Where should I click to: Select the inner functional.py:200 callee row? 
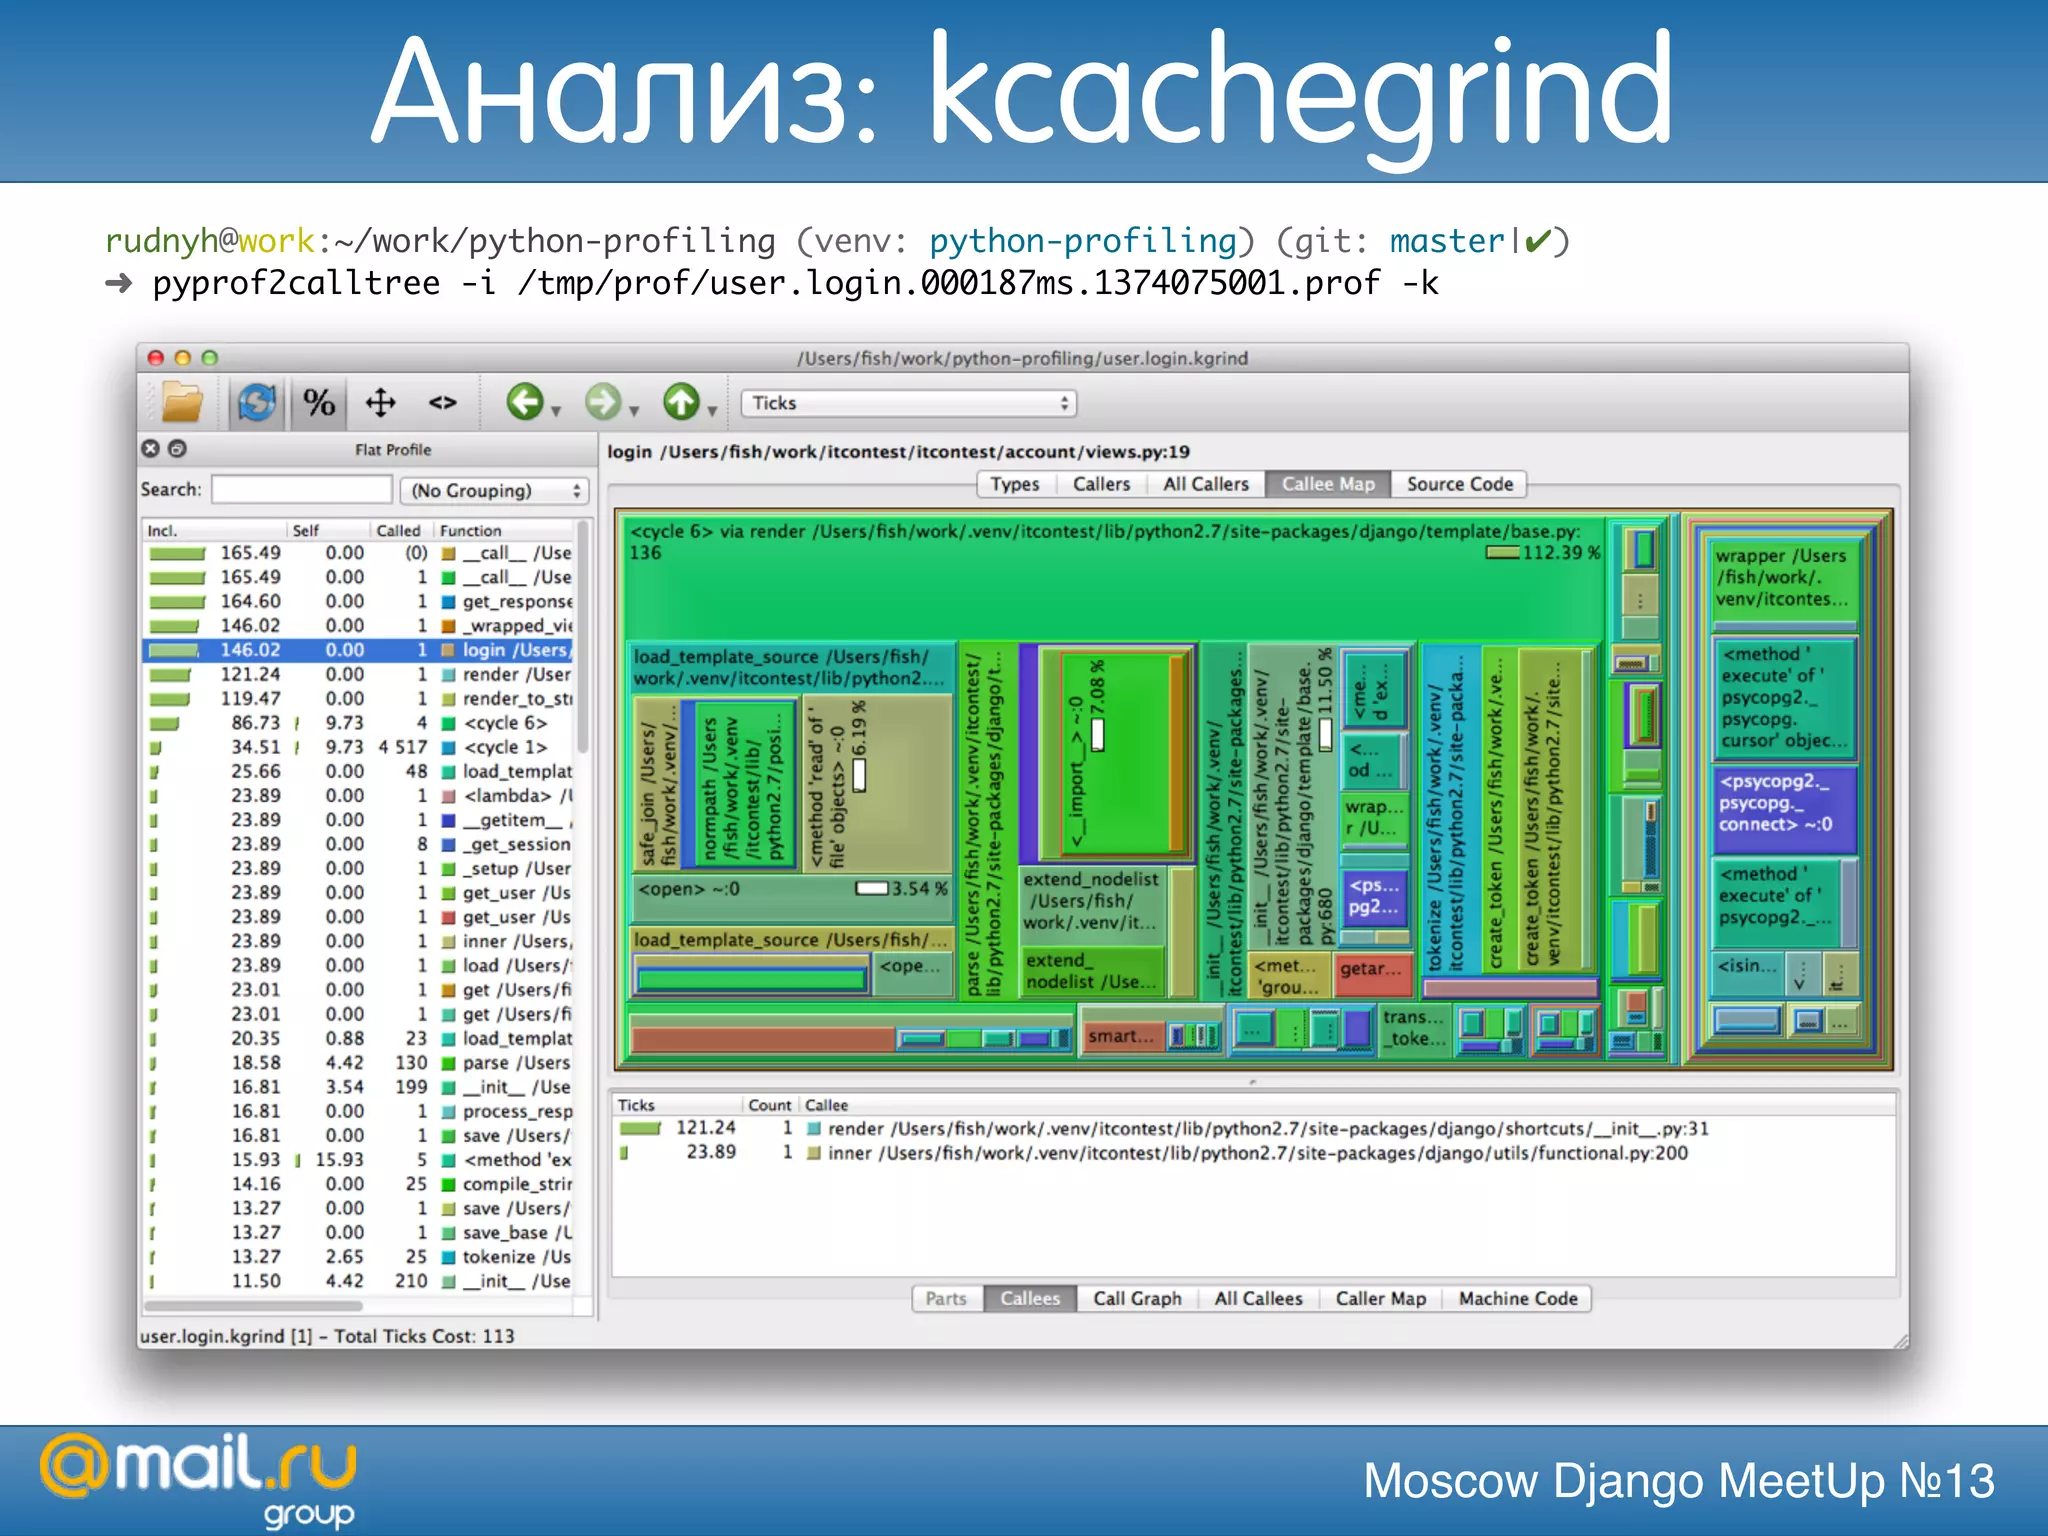click(x=1253, y=1153)
